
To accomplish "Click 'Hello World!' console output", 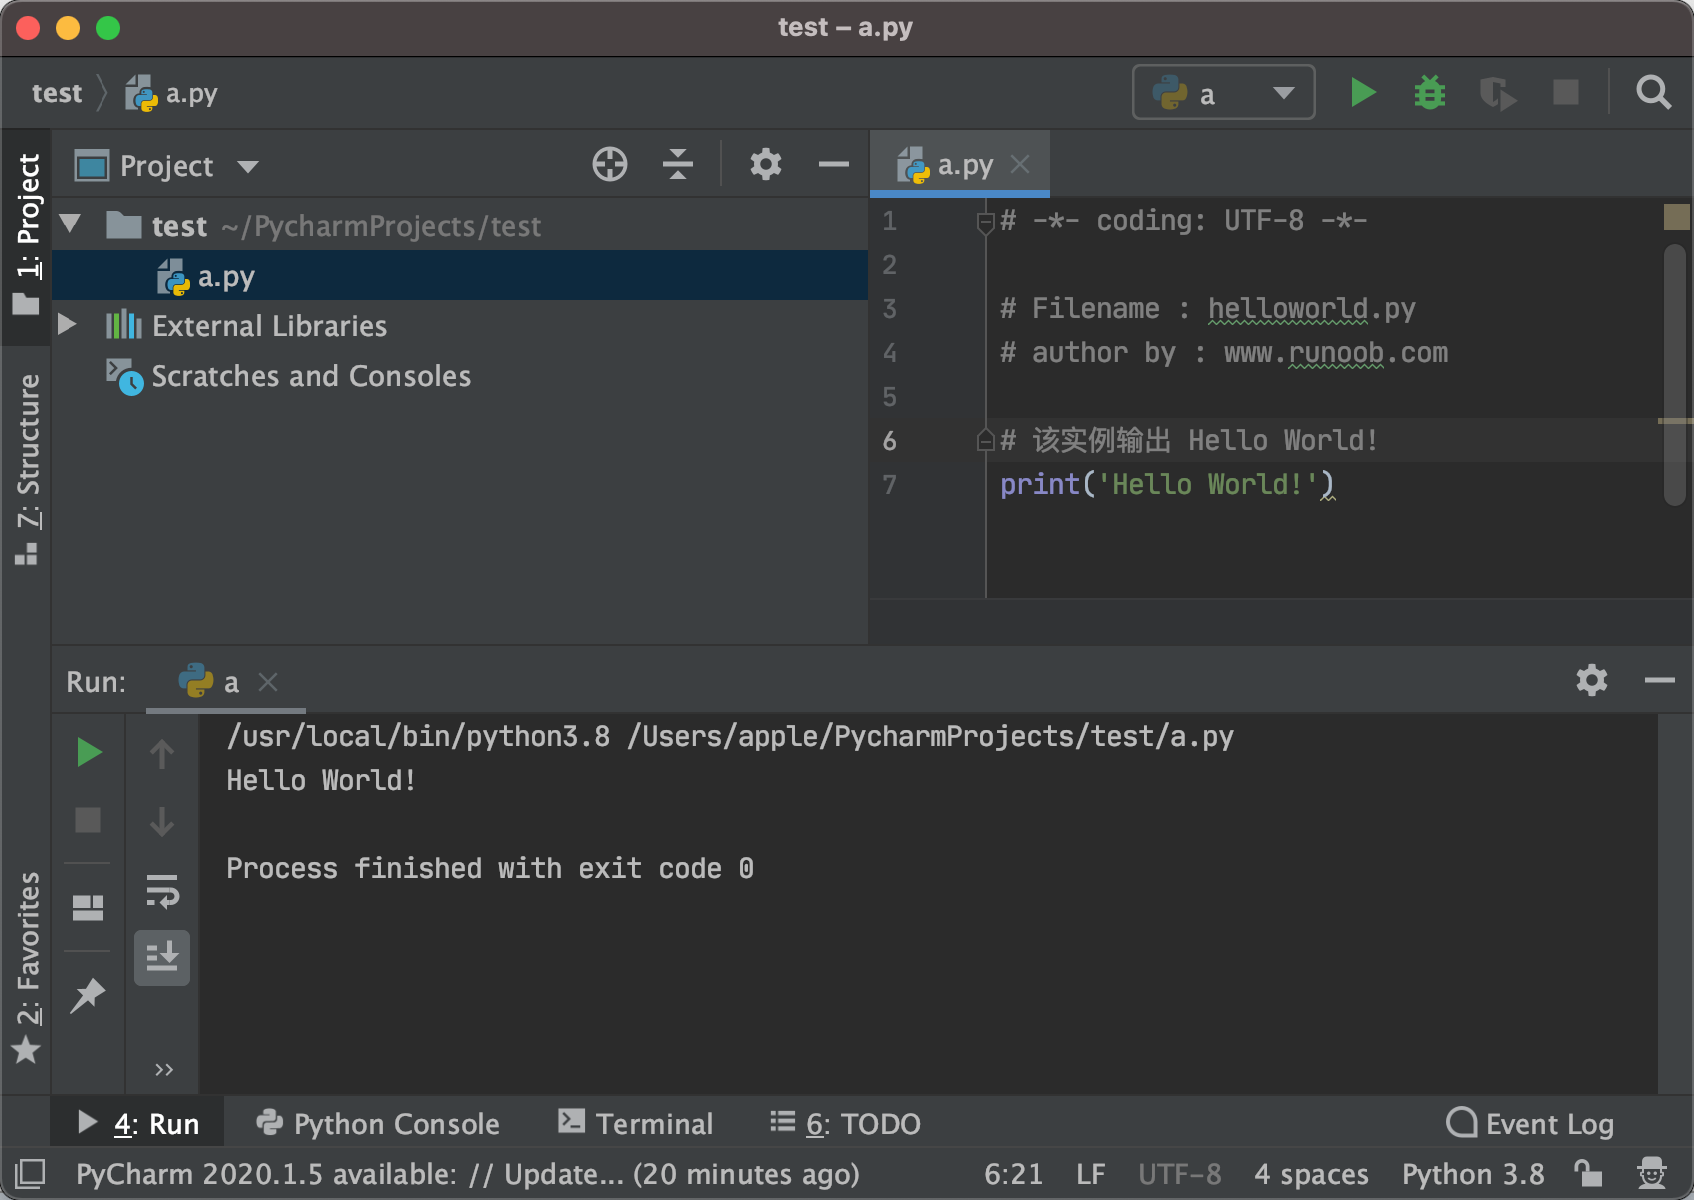I will click(x=321, y=780).
